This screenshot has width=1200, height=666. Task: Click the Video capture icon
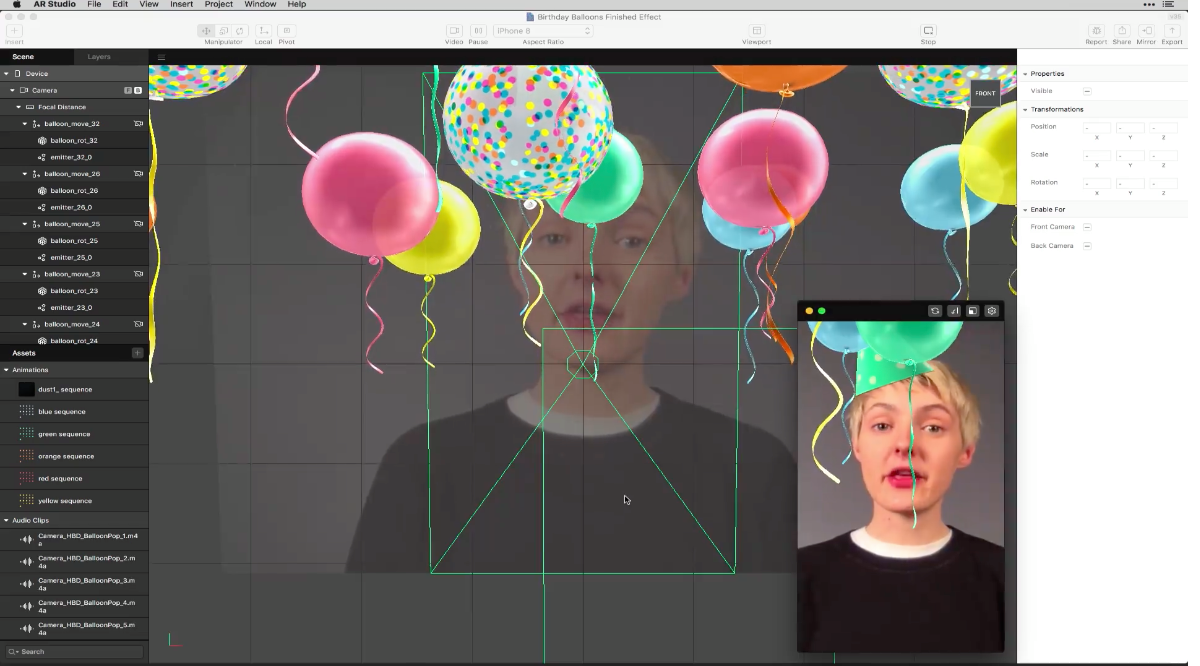tap(454, 31)
